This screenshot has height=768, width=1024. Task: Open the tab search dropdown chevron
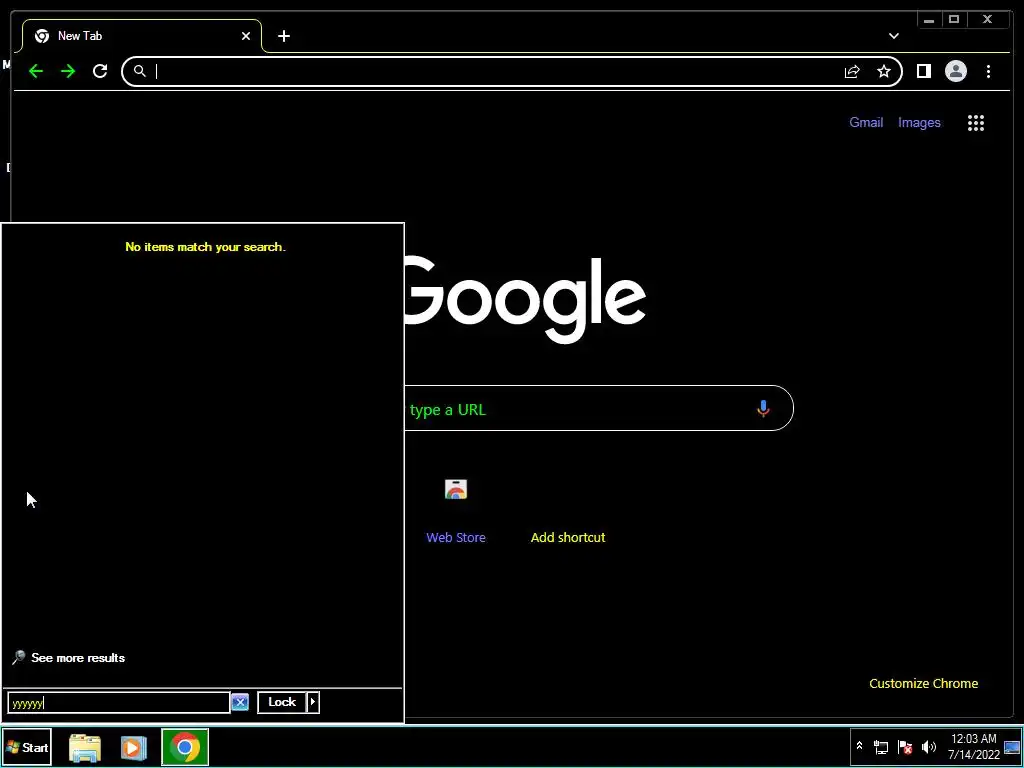(x=893, y=36)
